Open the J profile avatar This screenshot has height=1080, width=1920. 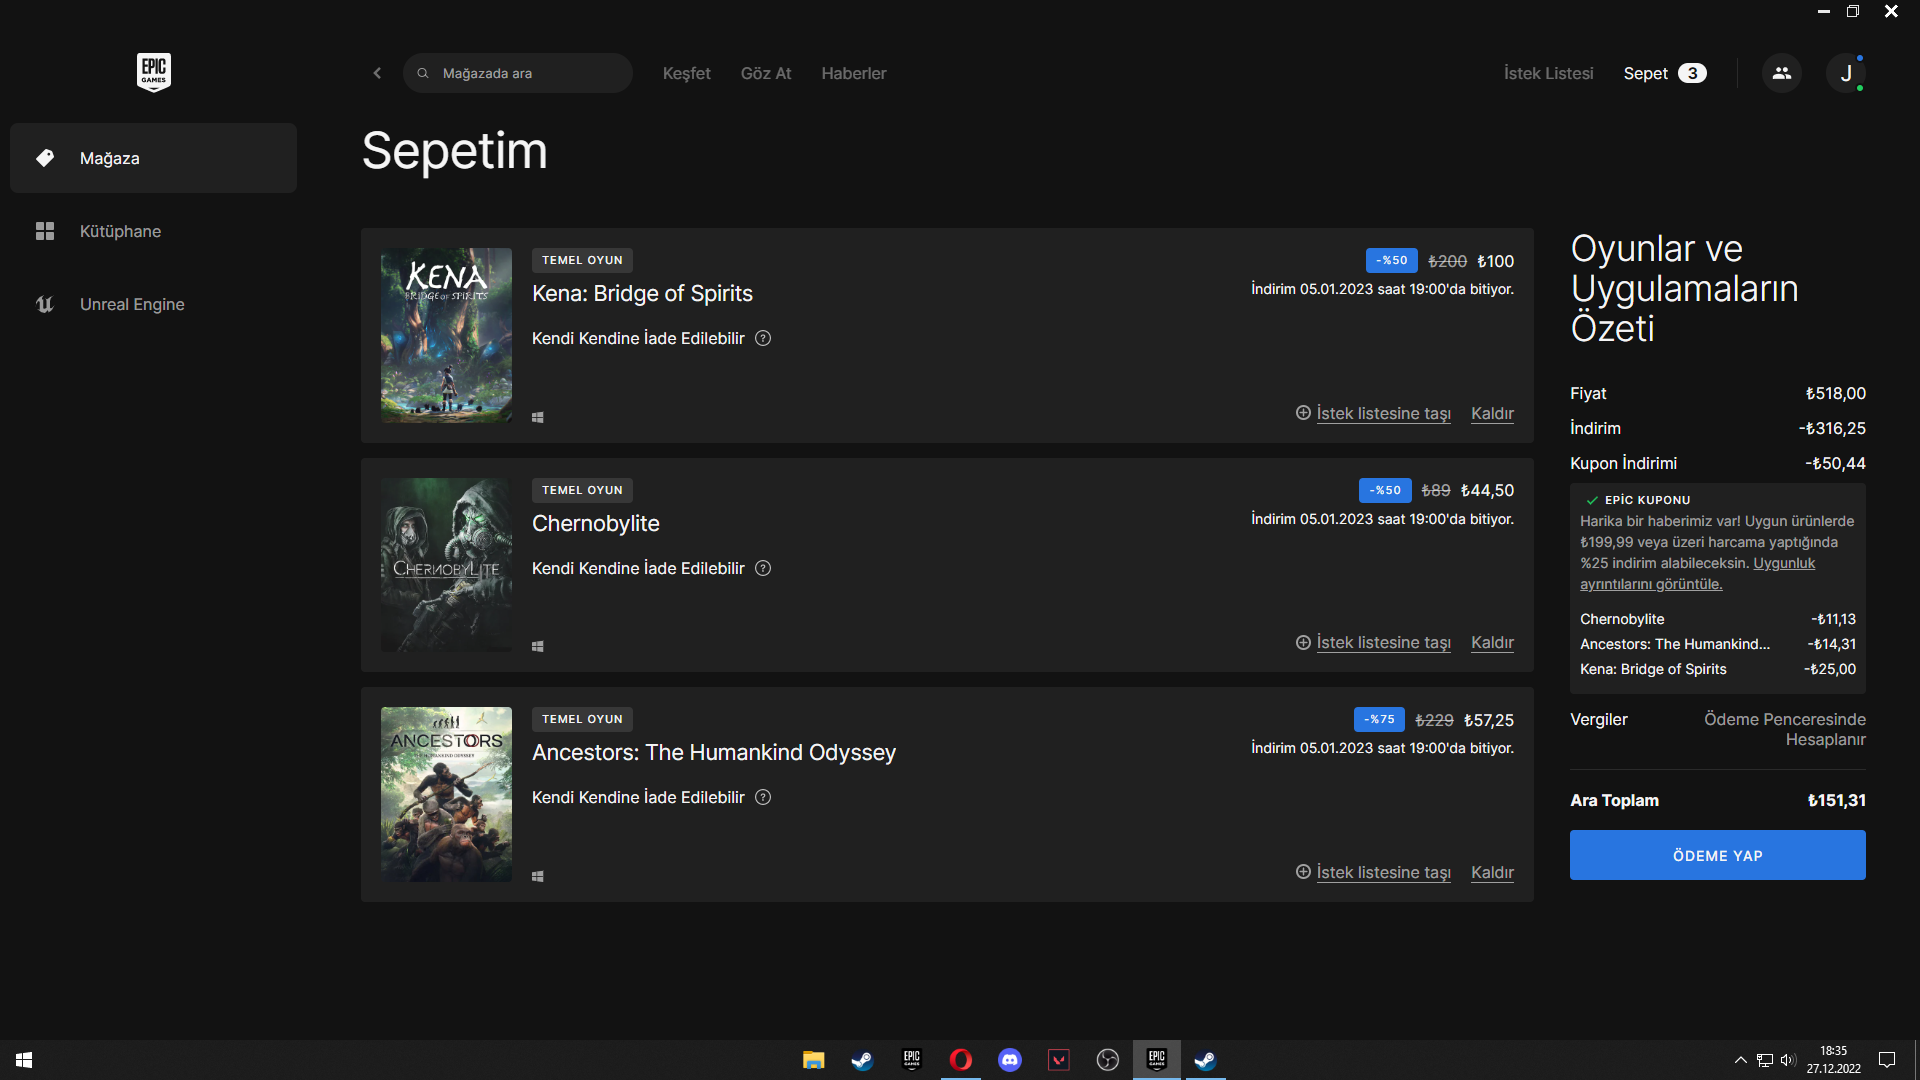point(1845,73)
